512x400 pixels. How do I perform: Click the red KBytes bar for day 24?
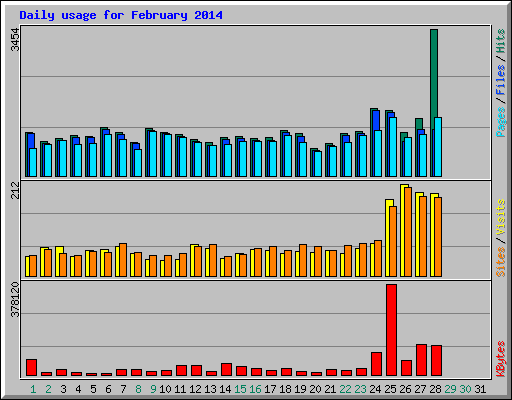[376, 364]
